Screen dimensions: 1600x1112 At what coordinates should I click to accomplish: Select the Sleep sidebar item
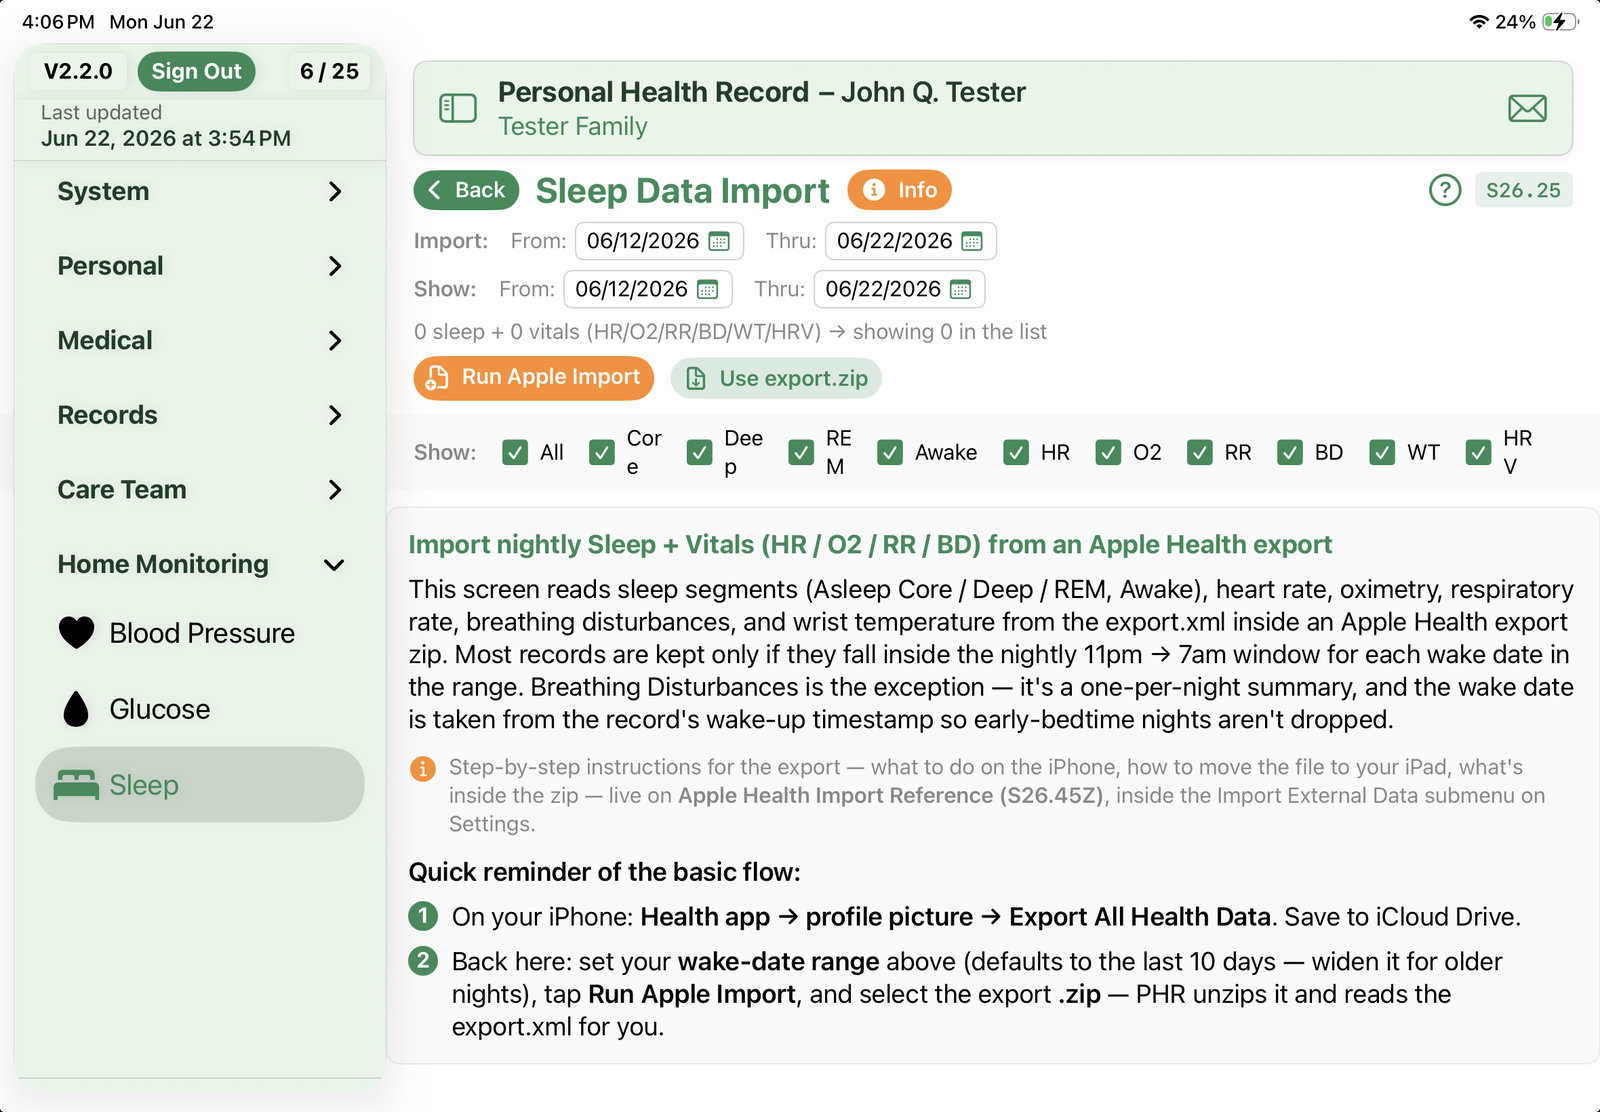tap(200, 785)
